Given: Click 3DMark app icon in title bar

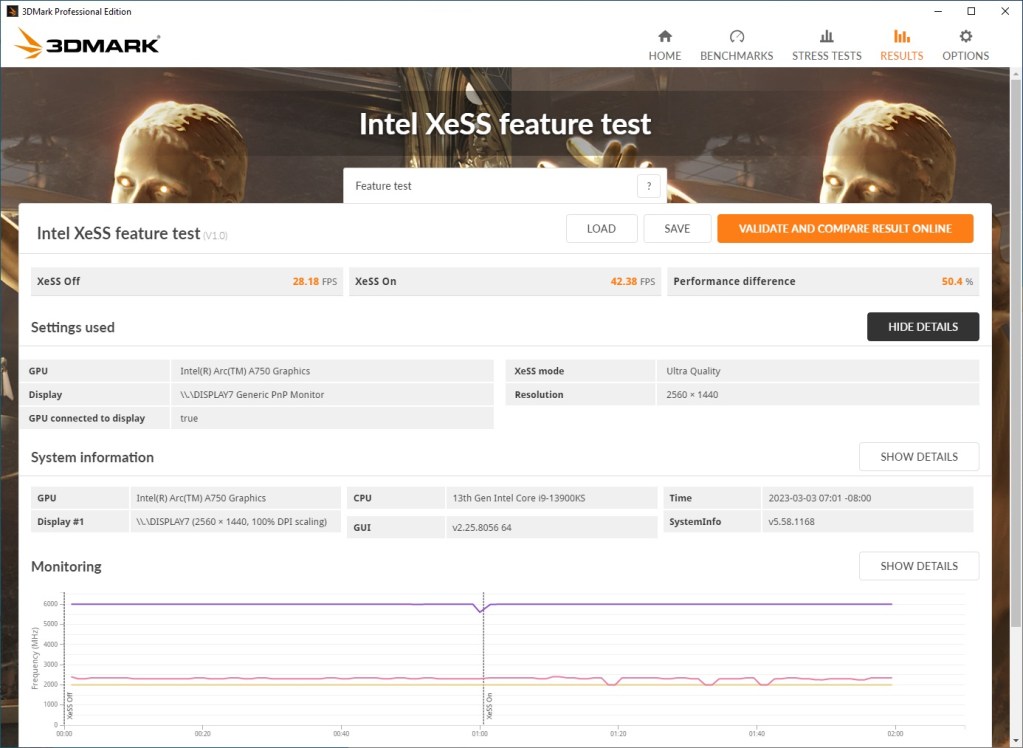Looking at the screenshot, I should click(x=12, y=11).
